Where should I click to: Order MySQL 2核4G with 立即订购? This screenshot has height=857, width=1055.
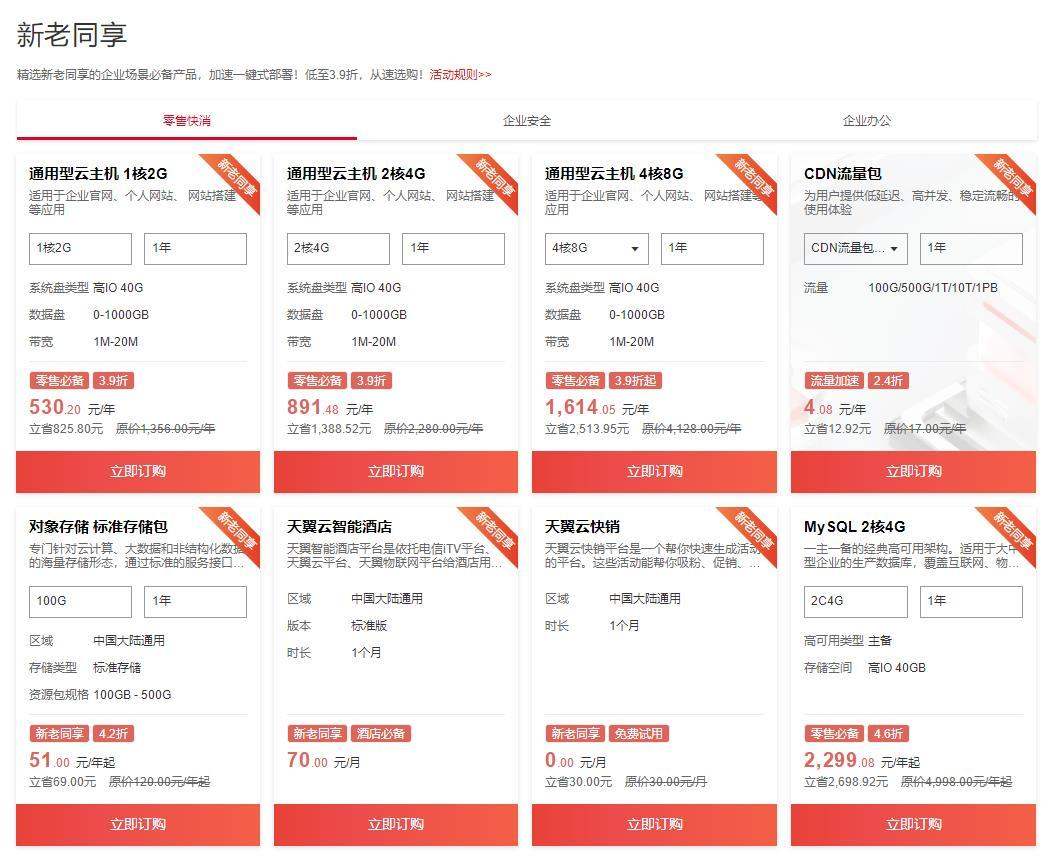tap(913, 825)
